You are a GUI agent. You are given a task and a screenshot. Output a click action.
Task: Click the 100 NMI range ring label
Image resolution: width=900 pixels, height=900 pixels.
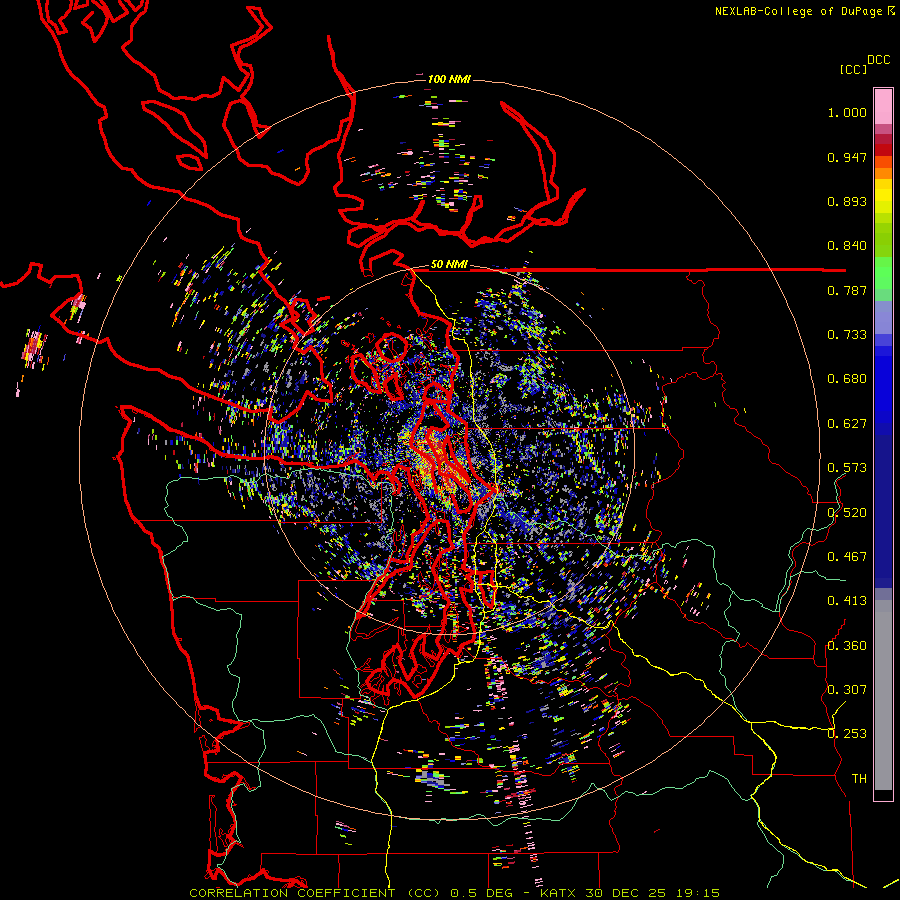coord(449,79)
